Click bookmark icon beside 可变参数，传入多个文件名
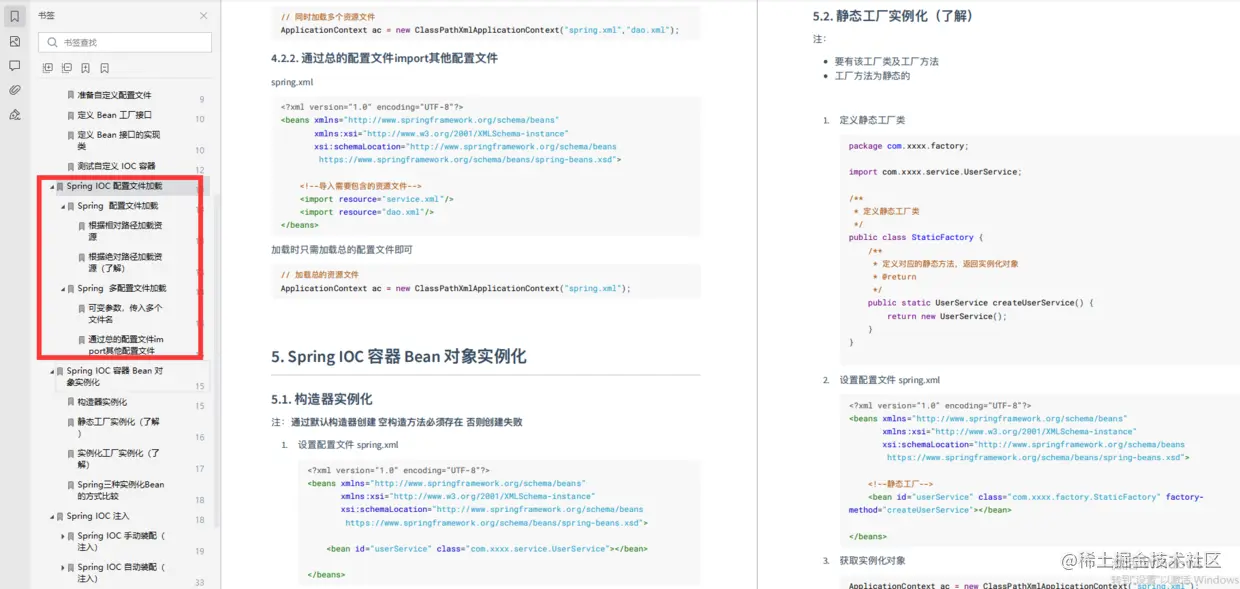 81,308
